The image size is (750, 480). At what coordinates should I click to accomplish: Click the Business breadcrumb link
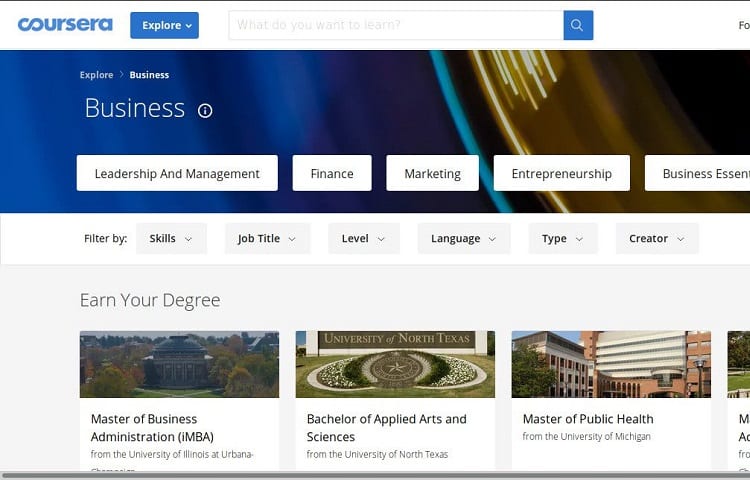(149, 75)
